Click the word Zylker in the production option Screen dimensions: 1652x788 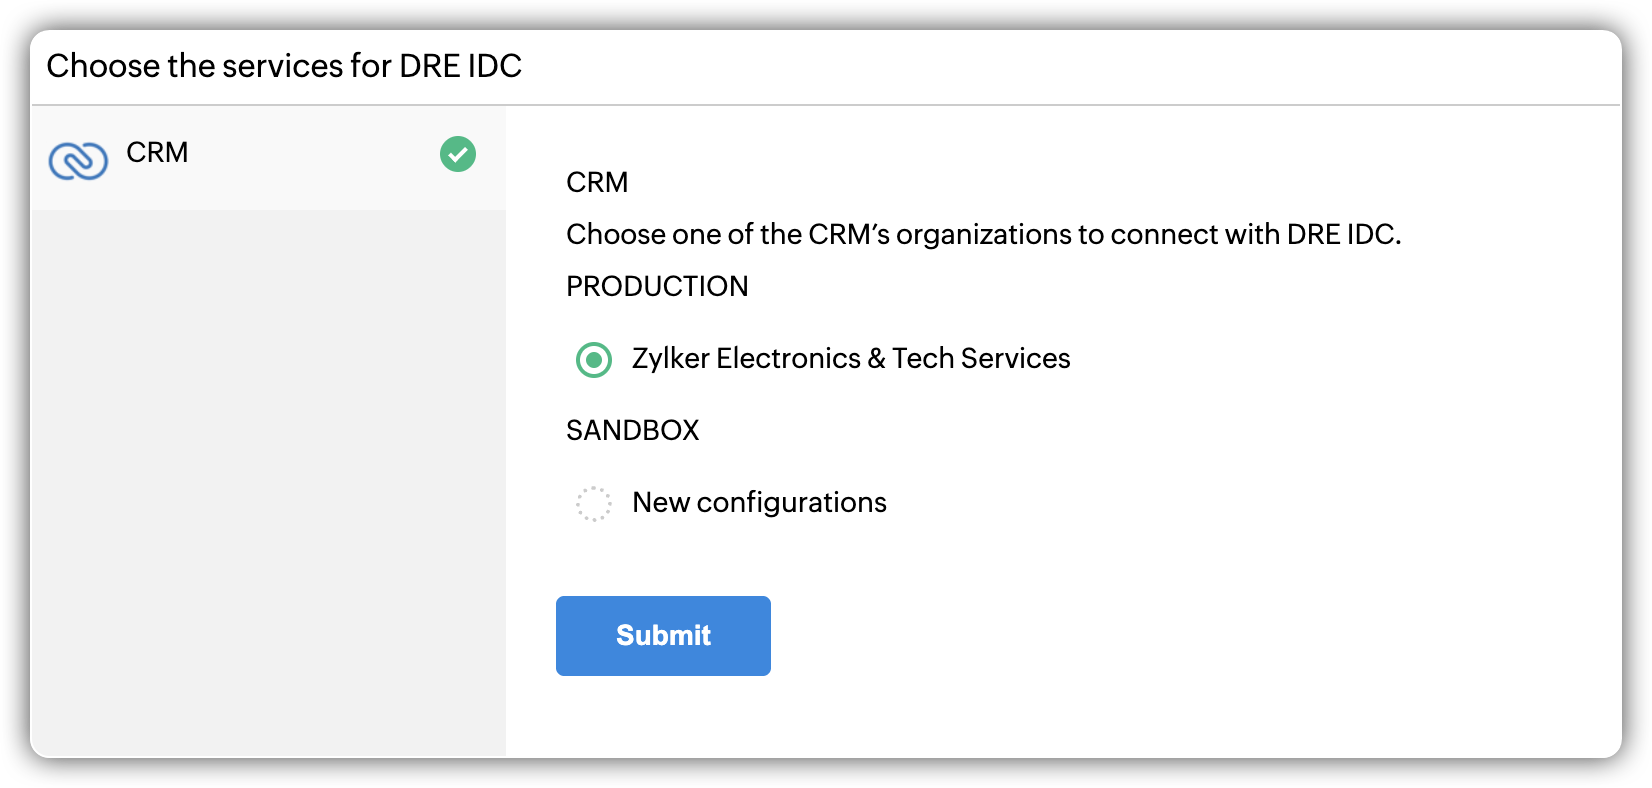click(670, 359)
